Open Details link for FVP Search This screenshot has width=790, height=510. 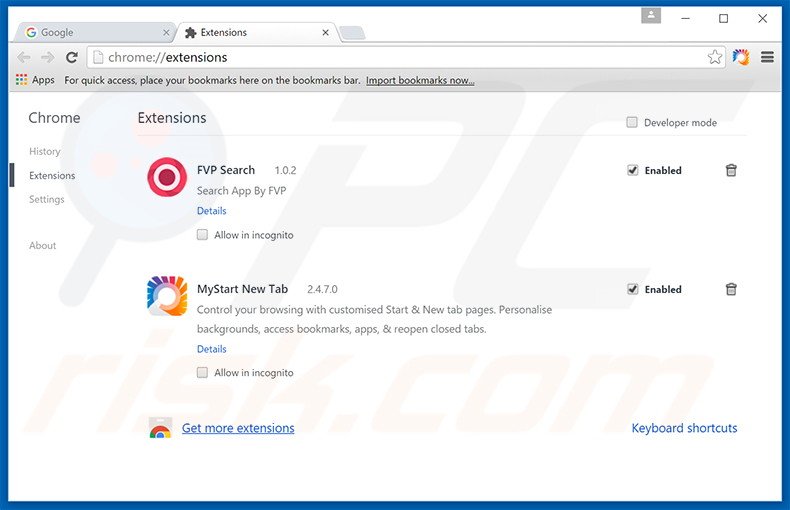coord(212,211)
